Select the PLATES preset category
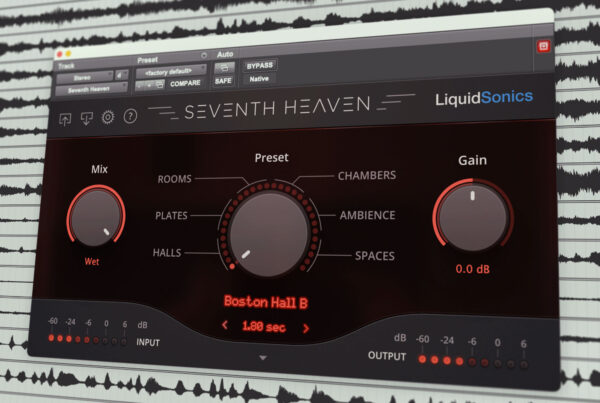600x403 pixels. [x=171, y=216]
